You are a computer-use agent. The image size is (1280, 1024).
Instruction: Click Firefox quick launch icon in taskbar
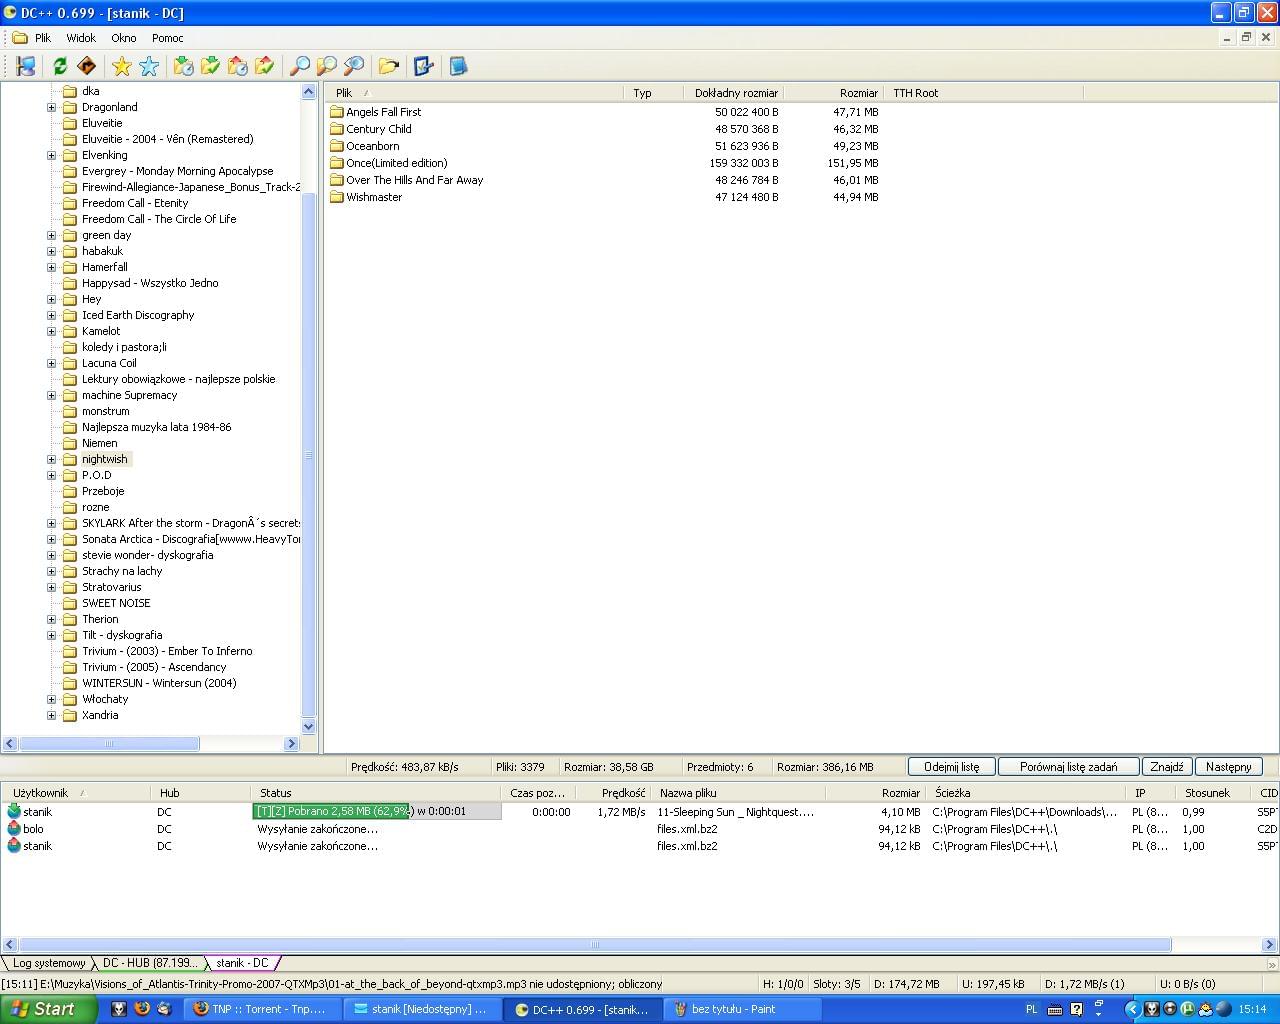(142, 1009)
